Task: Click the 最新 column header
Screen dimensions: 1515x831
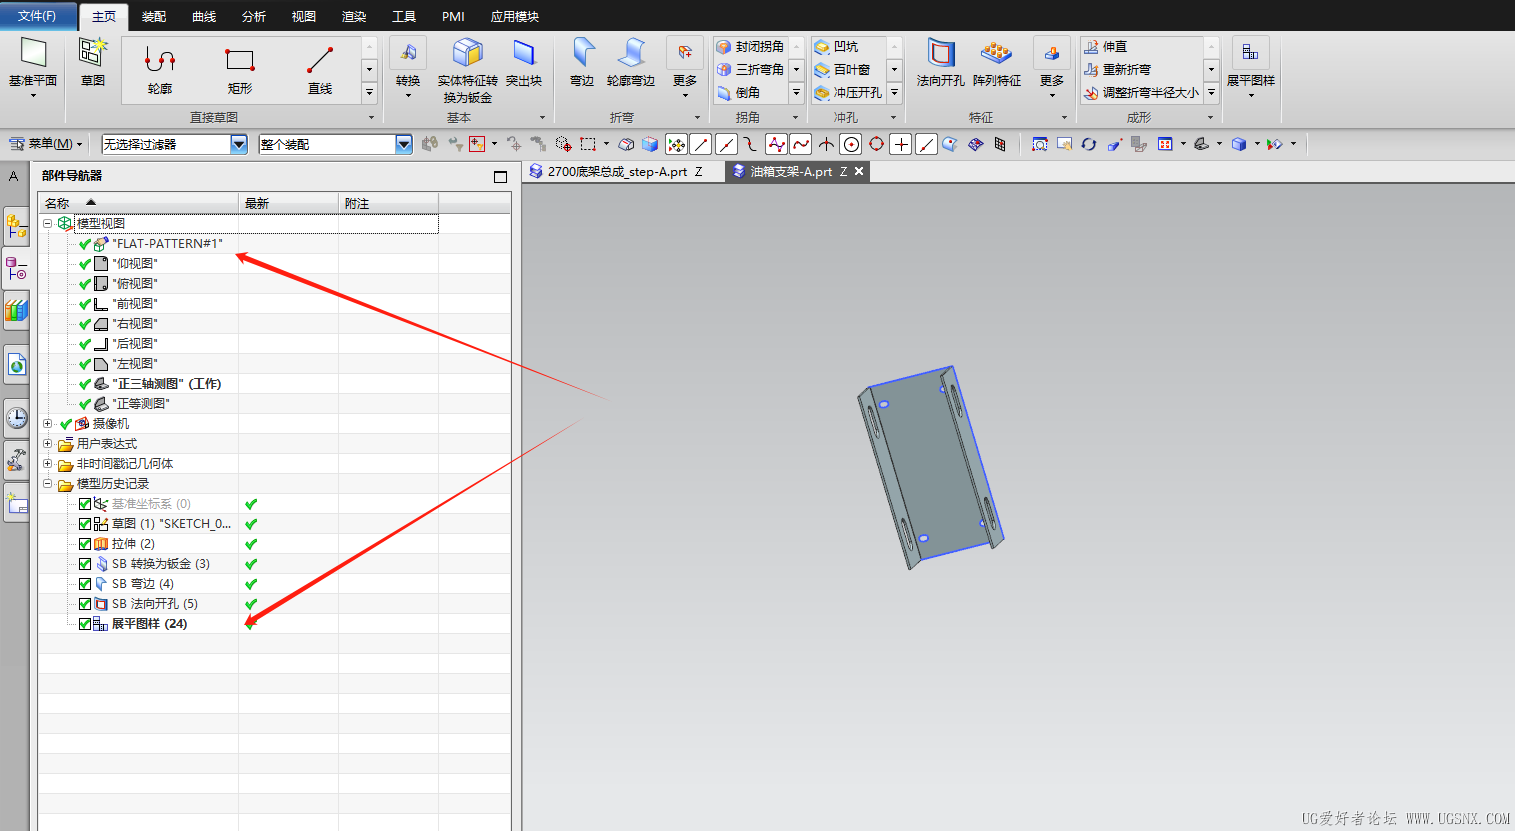Action: tap(288, 203)
